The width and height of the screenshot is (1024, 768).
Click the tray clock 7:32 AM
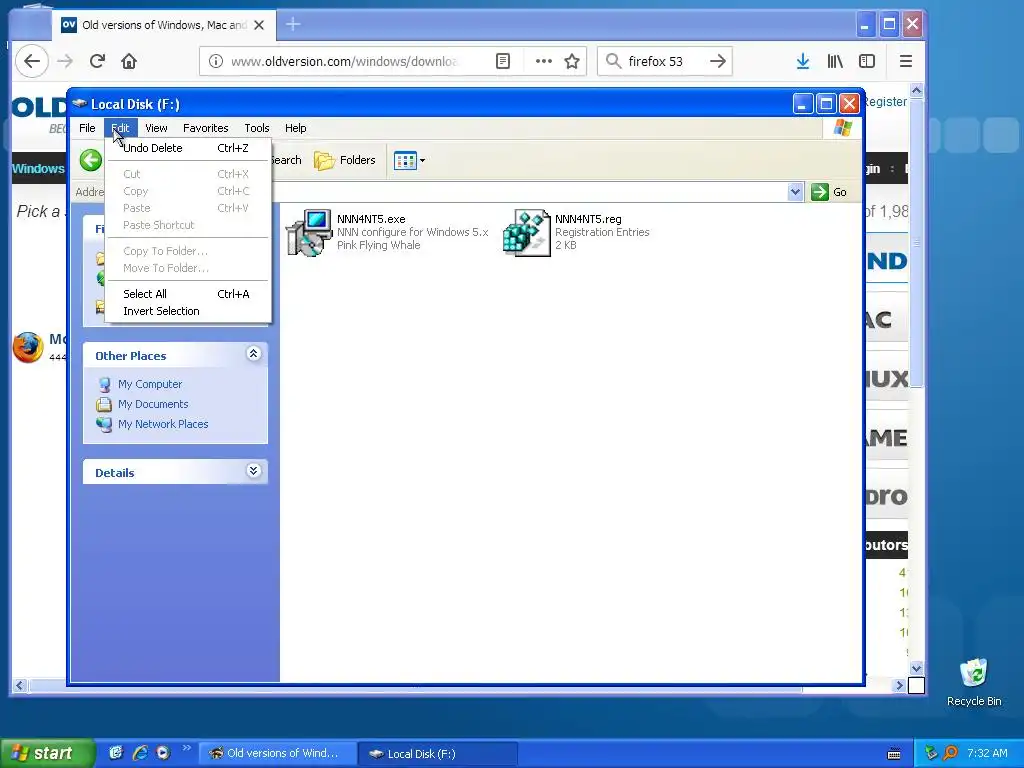pos(987,753)
